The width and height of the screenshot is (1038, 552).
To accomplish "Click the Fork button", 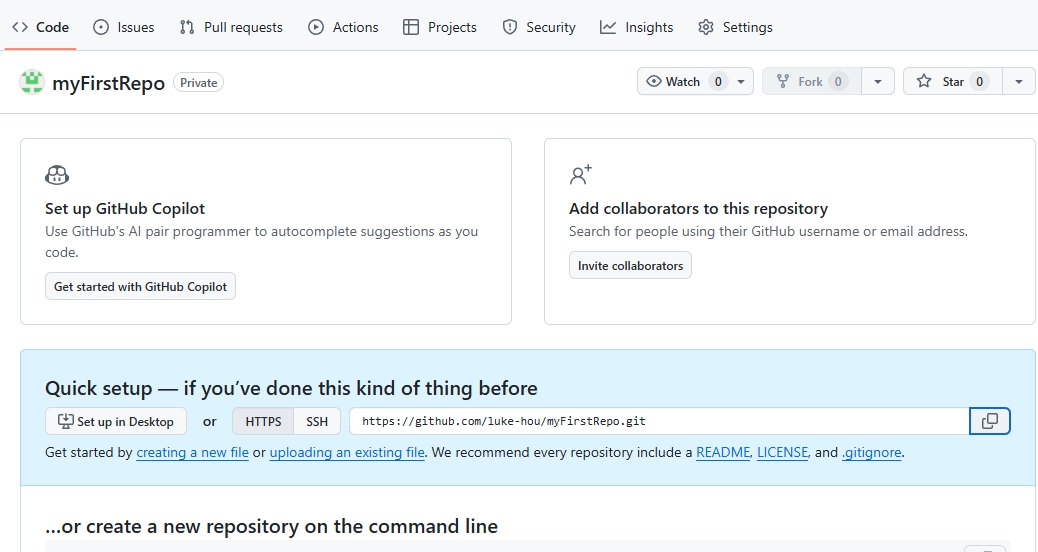I will (x=812, y=81).
